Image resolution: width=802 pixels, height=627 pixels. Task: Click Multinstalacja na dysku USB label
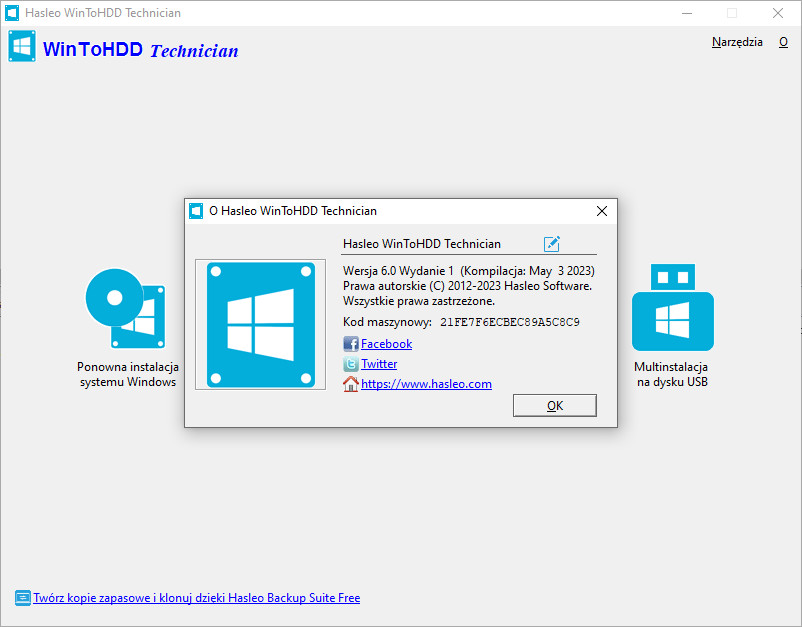[671, 374]
